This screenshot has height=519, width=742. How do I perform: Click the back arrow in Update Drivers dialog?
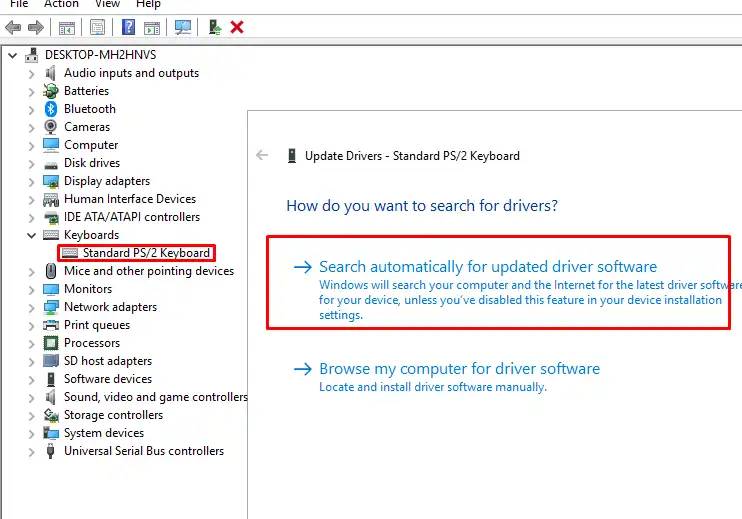(x=263, y=155)
